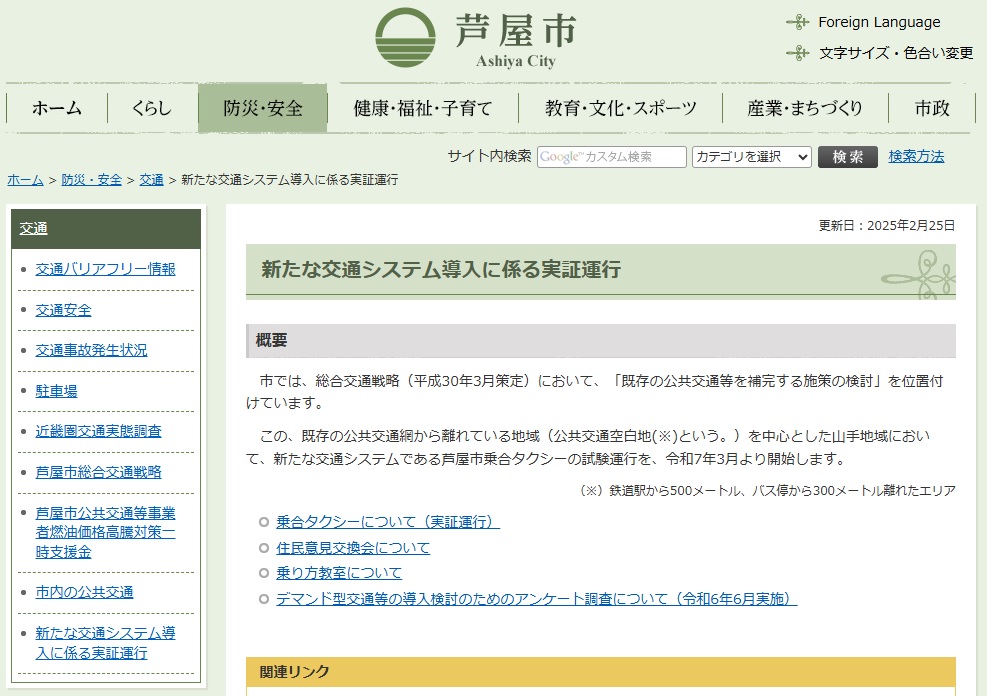
Task: Open 文字サイズ・色合い変更 settings
Action: click(x=896, y=53)
